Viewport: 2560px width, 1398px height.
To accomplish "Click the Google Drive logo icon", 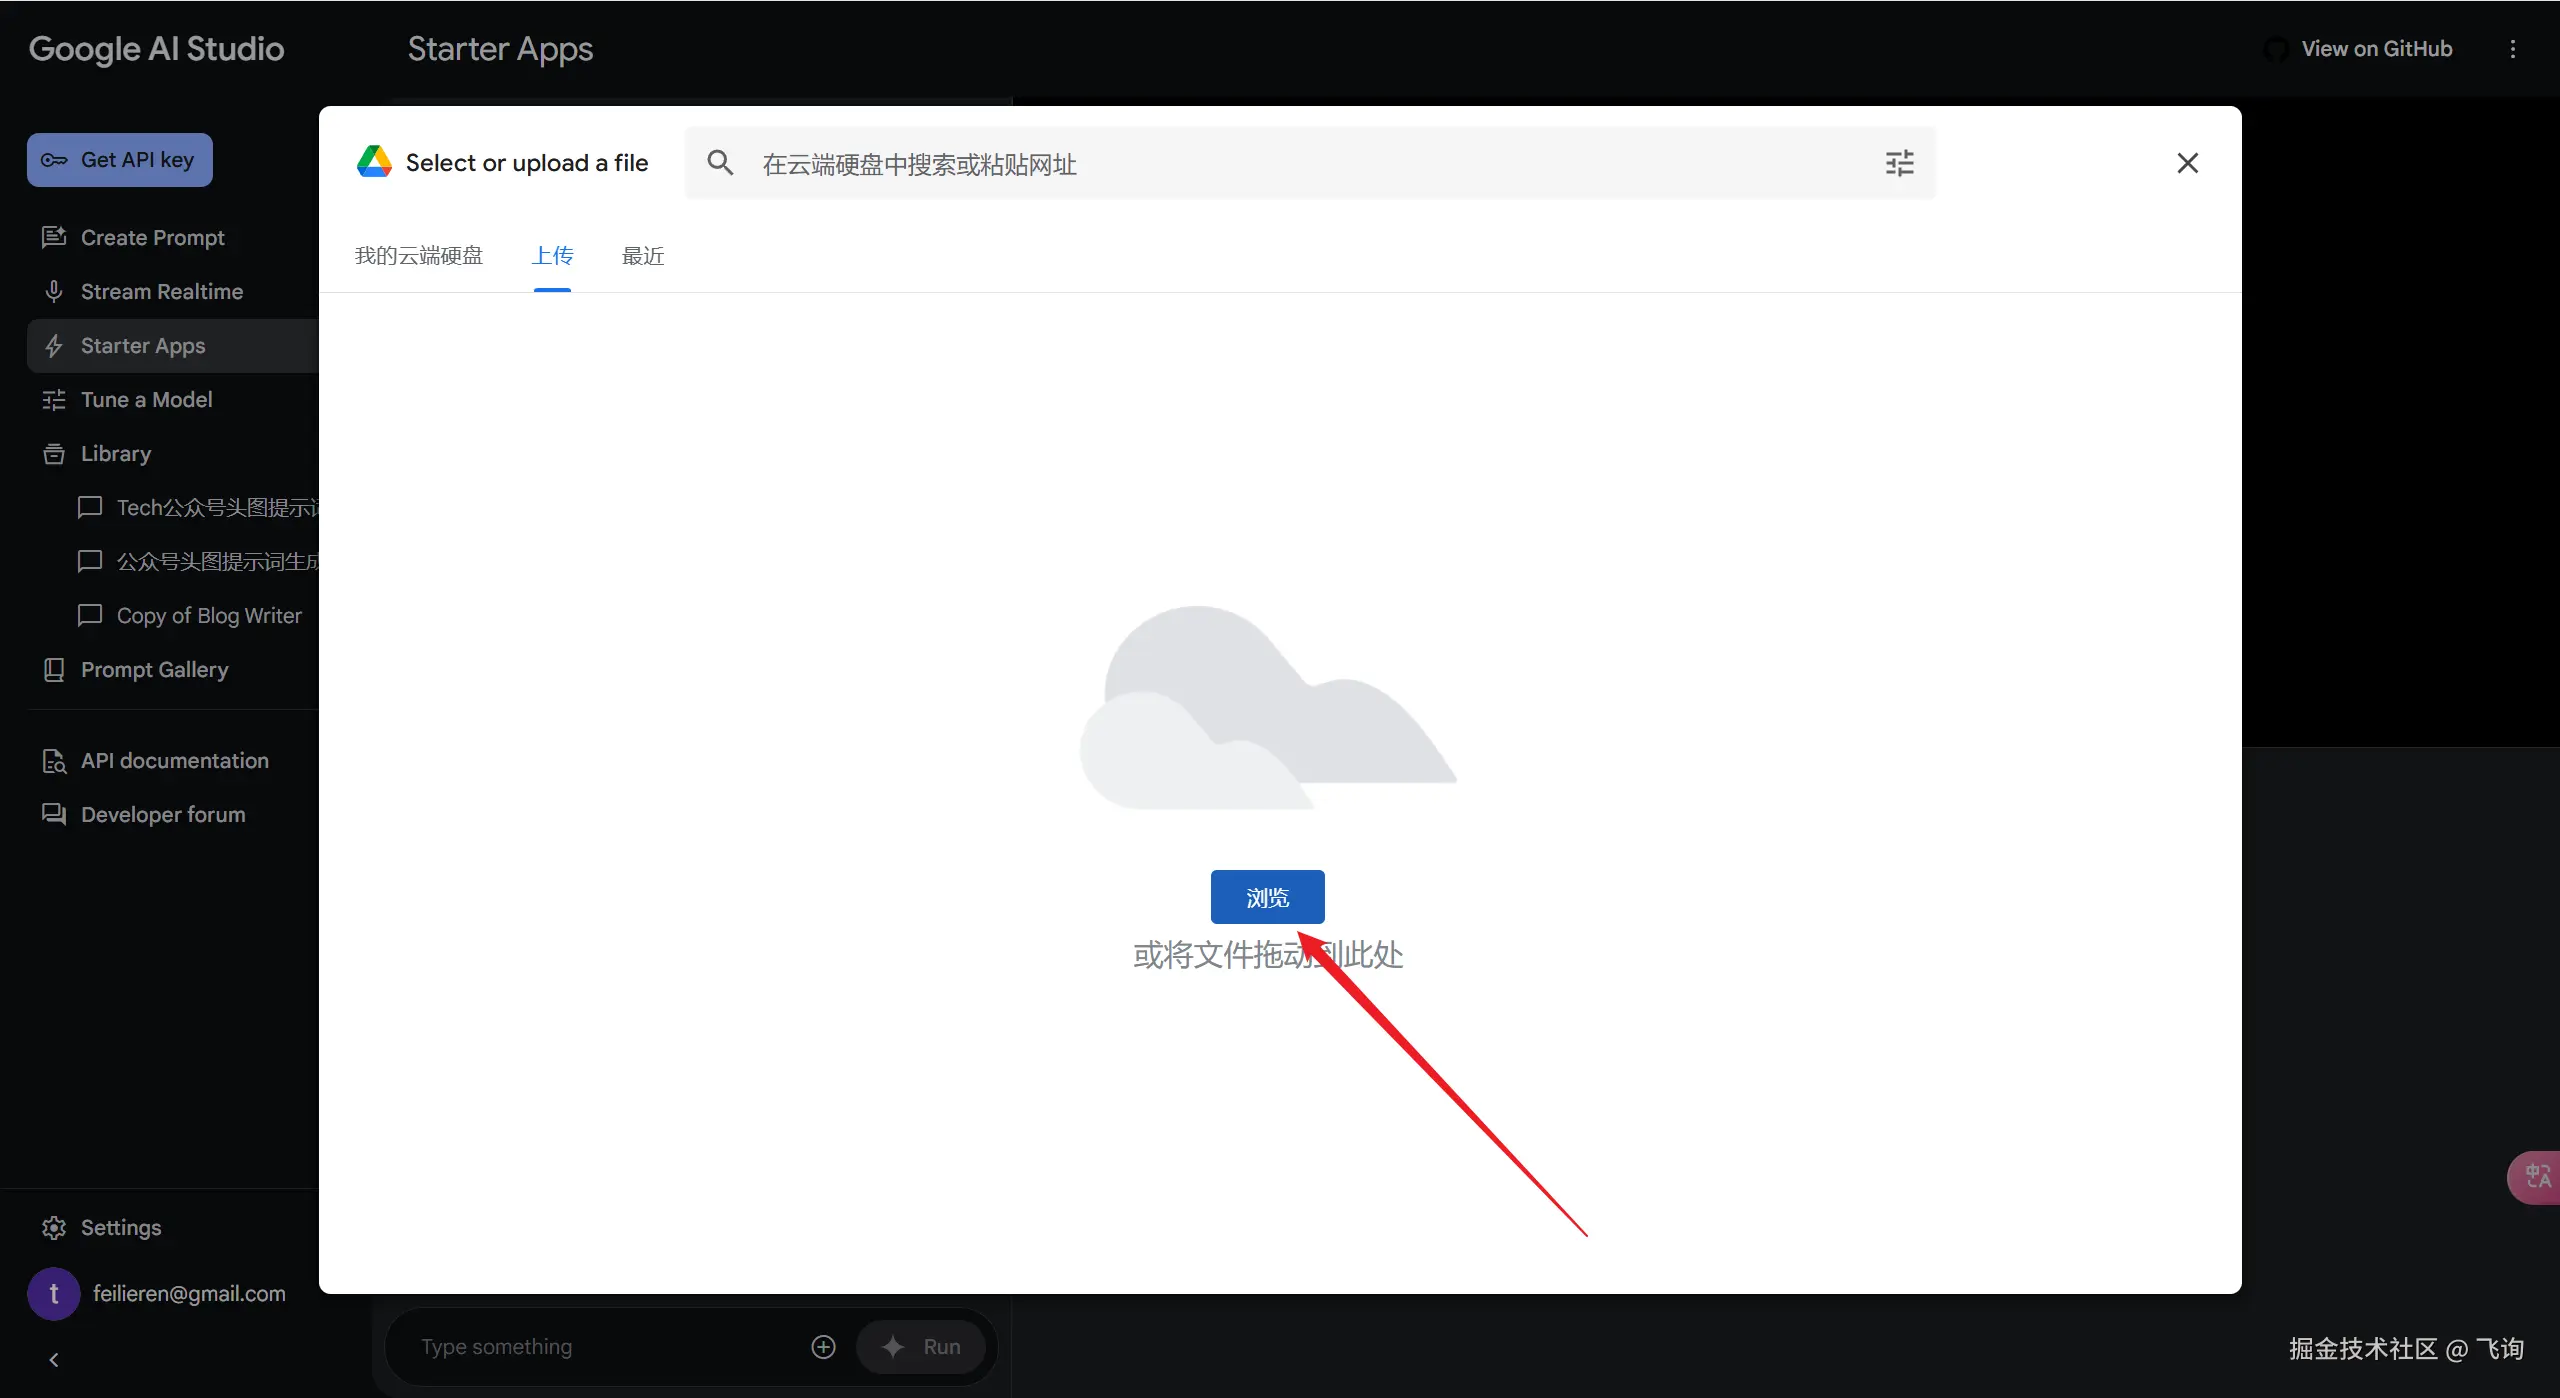I will coord(374,162).
